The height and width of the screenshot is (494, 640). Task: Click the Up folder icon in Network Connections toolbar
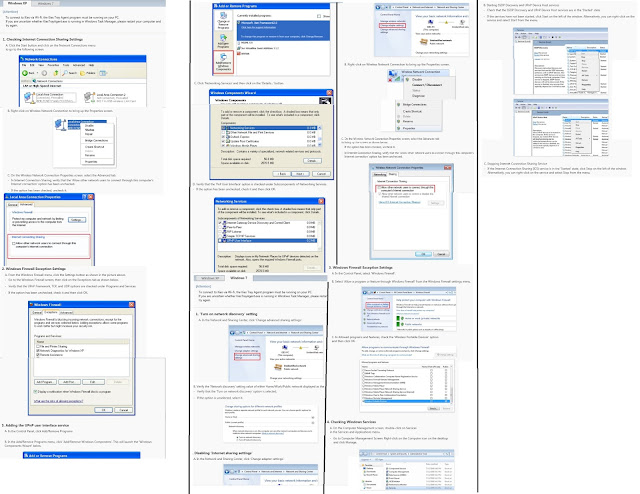tap(56, 73)
